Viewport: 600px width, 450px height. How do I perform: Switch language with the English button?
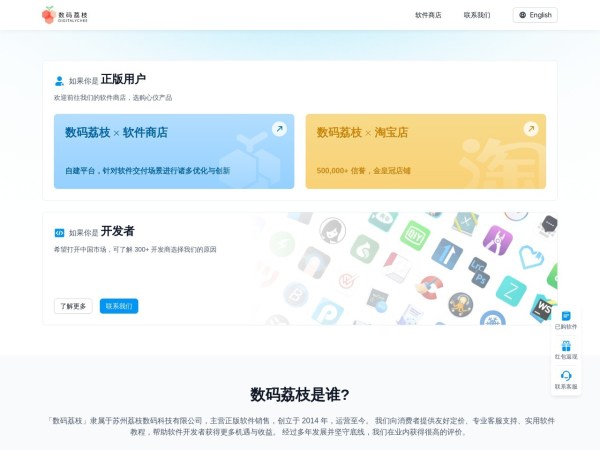click(535, 15)
